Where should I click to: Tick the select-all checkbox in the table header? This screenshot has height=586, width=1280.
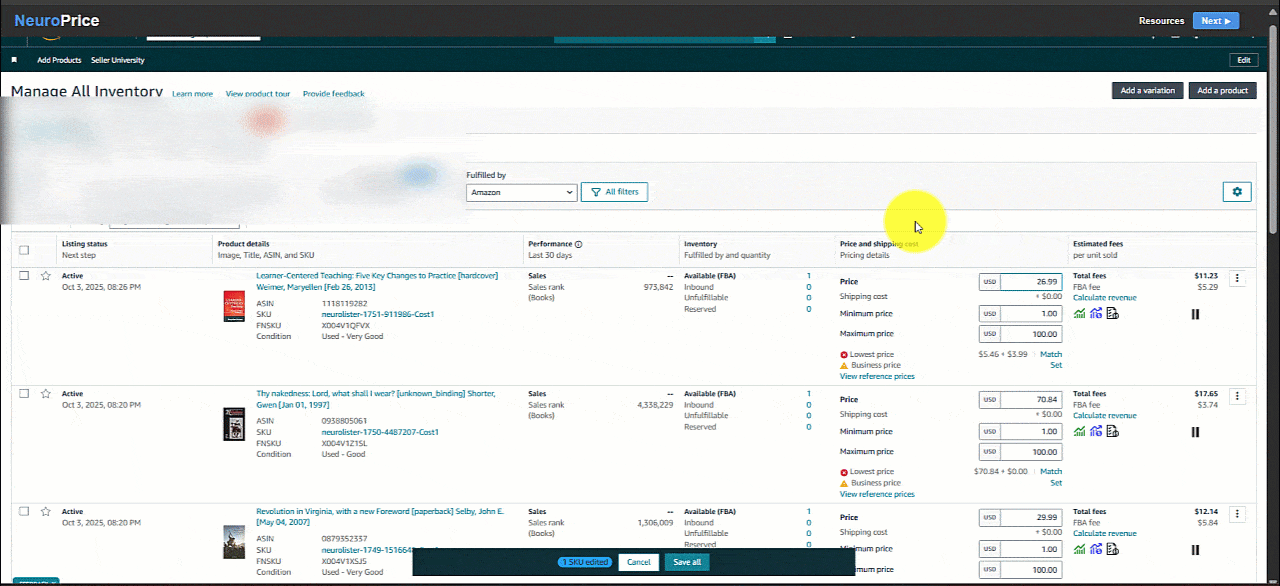click(x=24, y=250)
